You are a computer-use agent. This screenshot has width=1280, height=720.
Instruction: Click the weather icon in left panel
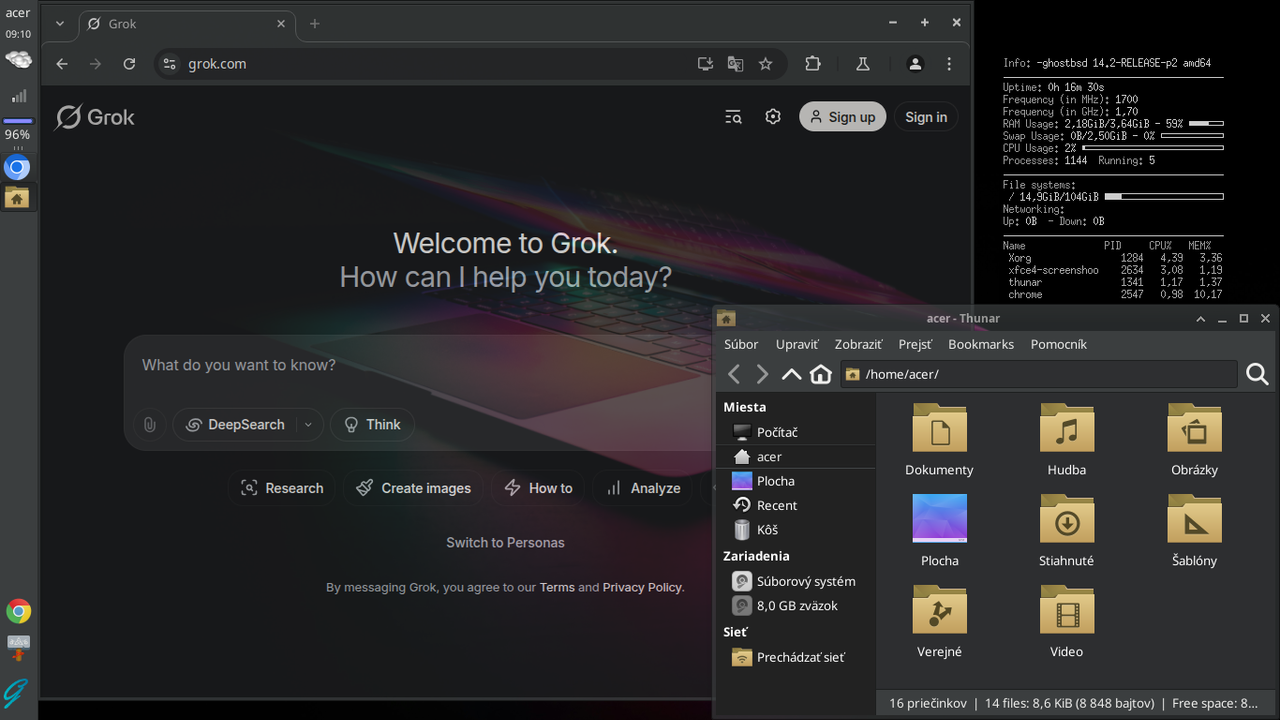18,60
